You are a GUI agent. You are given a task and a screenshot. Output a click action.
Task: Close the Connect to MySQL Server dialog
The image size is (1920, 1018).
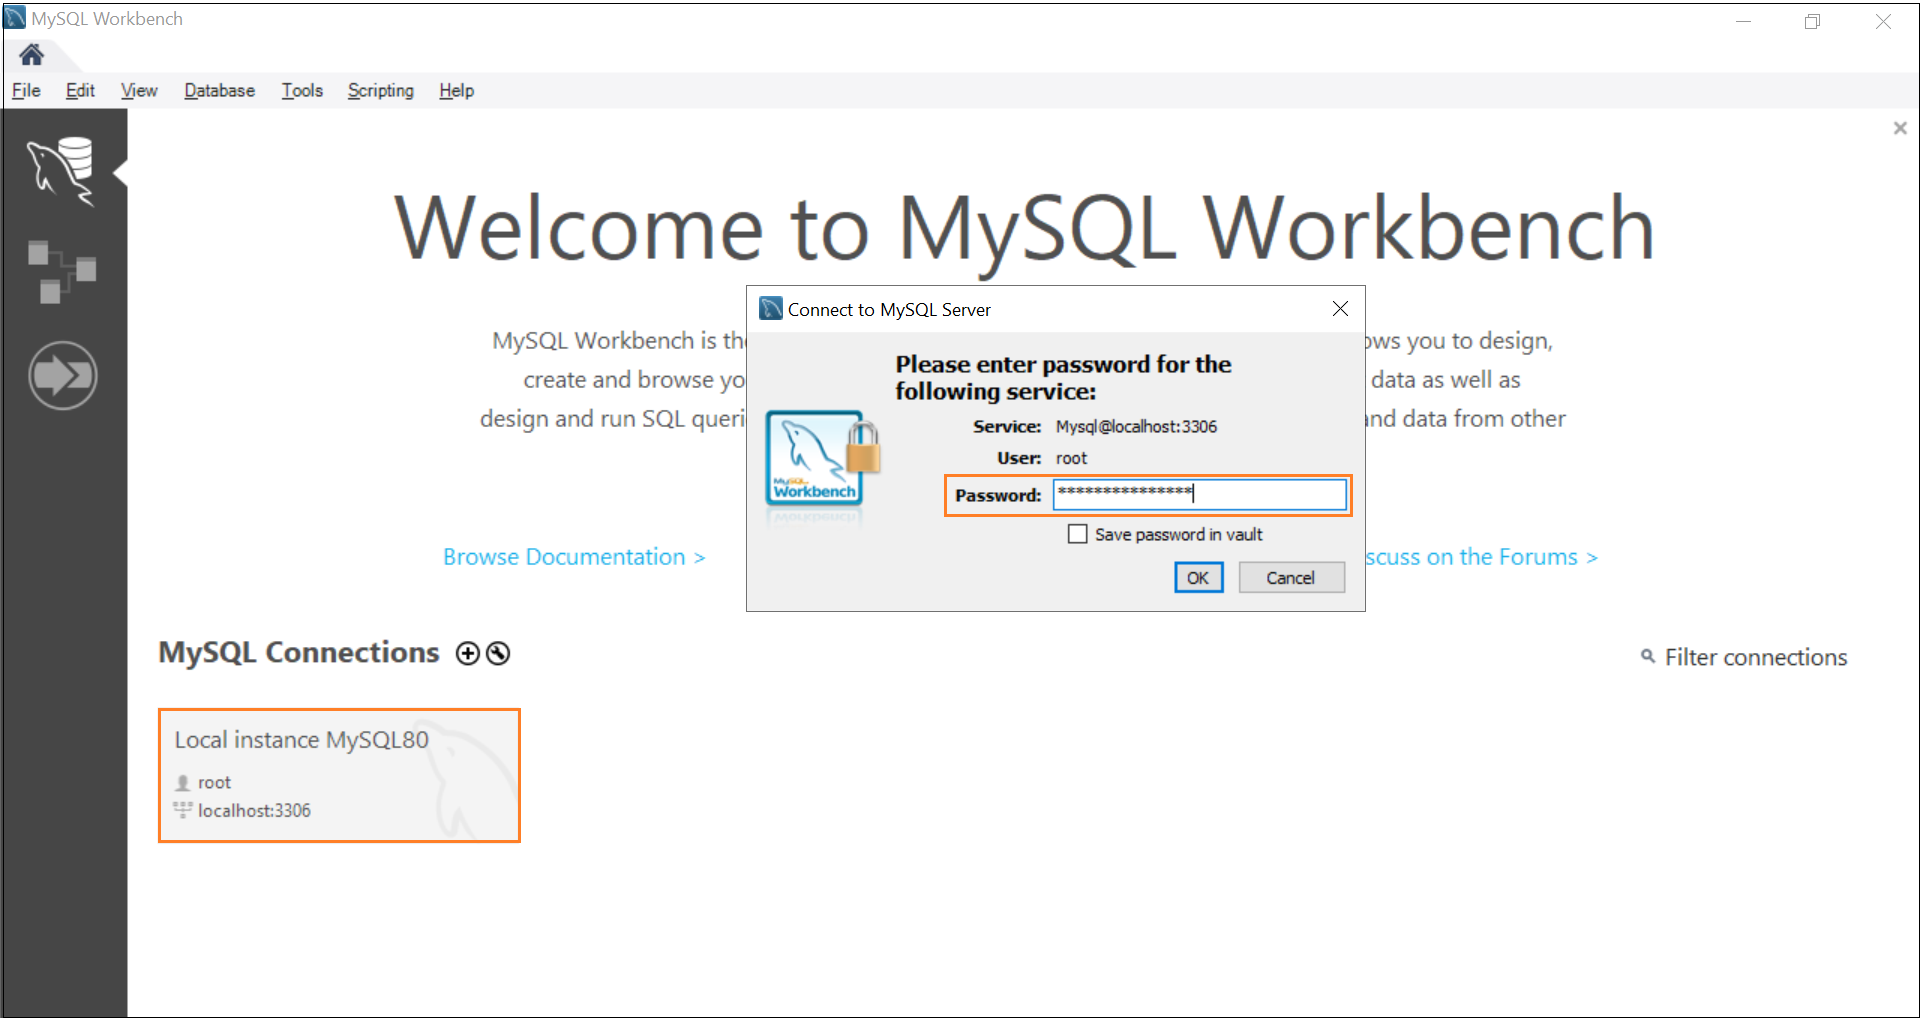tap(1340, 309)
